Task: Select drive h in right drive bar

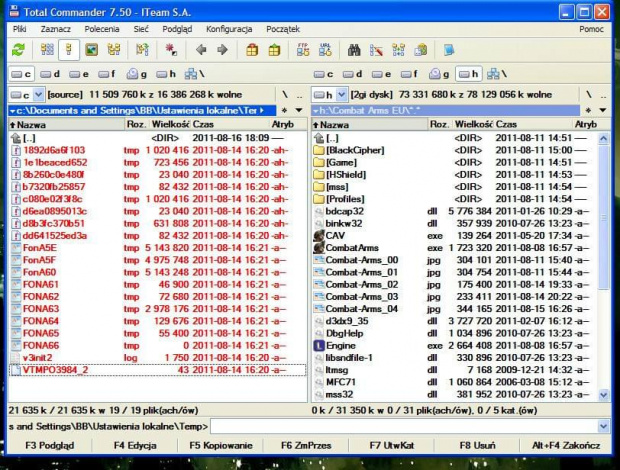Action: coord(469,74)
